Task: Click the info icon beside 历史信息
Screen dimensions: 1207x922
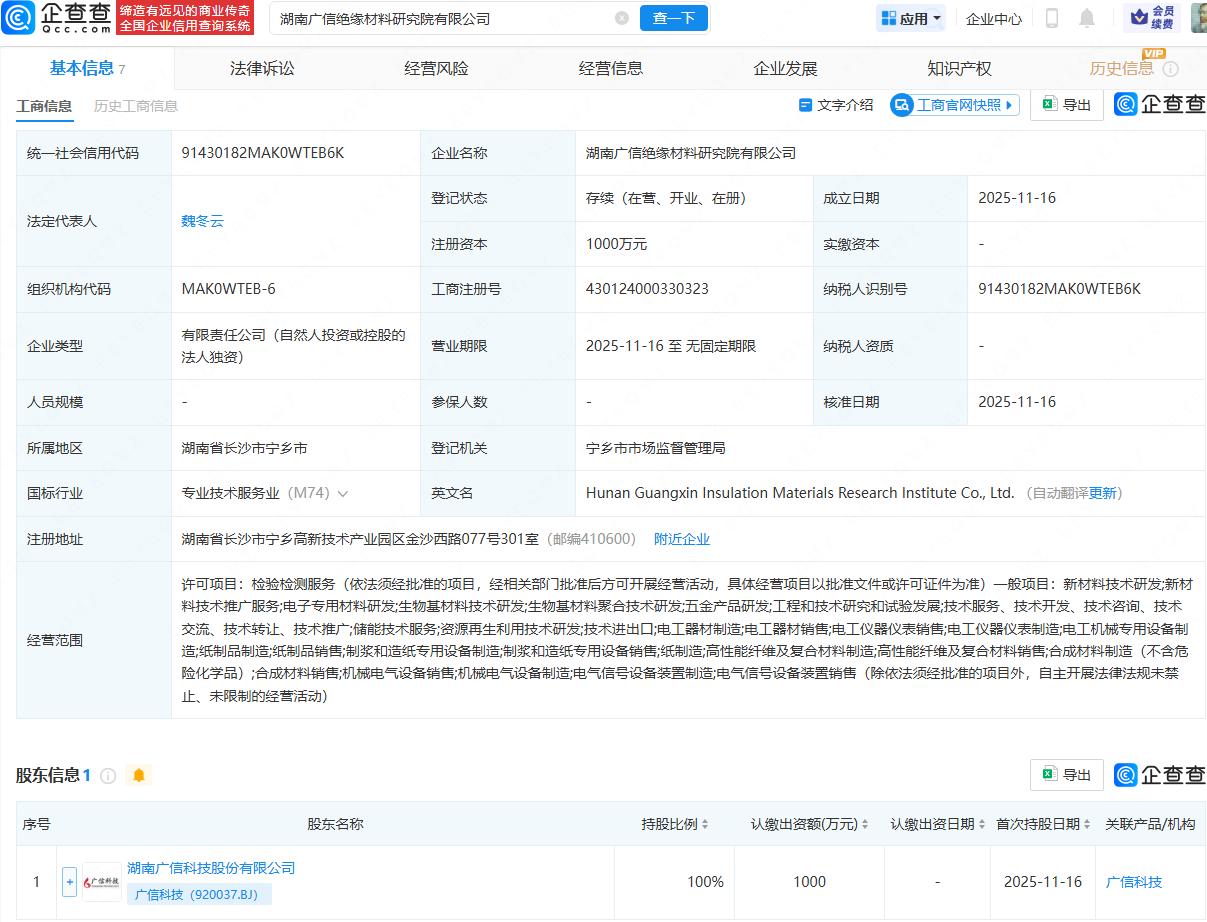Action: 1170,69
